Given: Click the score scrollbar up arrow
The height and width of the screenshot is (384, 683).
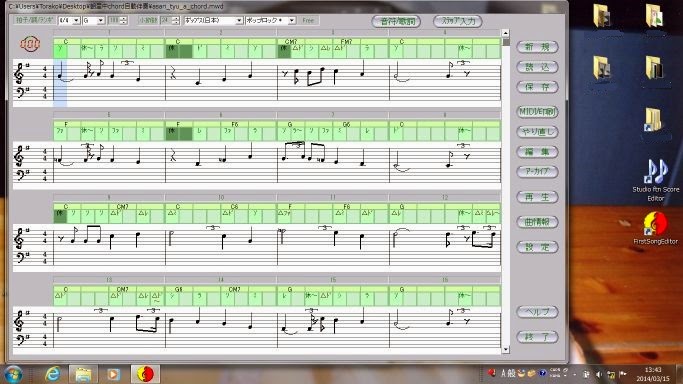Looking at the screenshot, I should click(505, 33).
